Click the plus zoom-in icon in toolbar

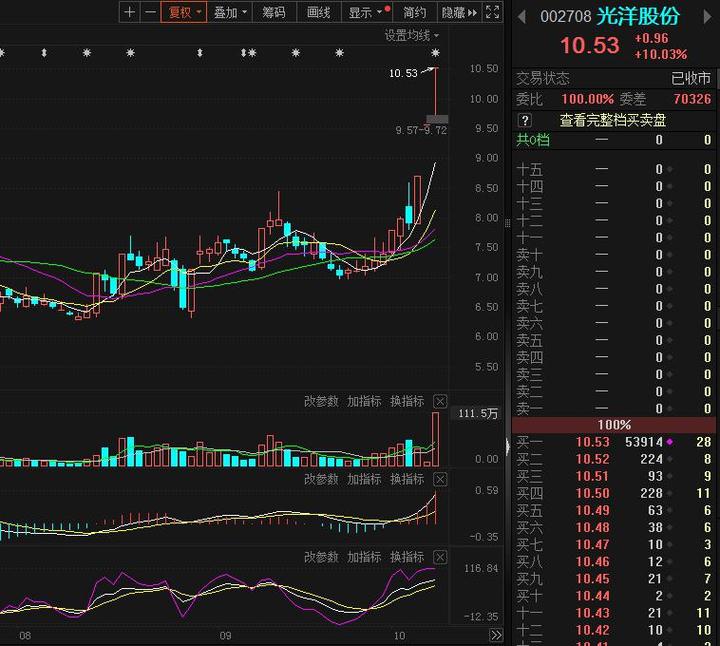click(129, 12)
